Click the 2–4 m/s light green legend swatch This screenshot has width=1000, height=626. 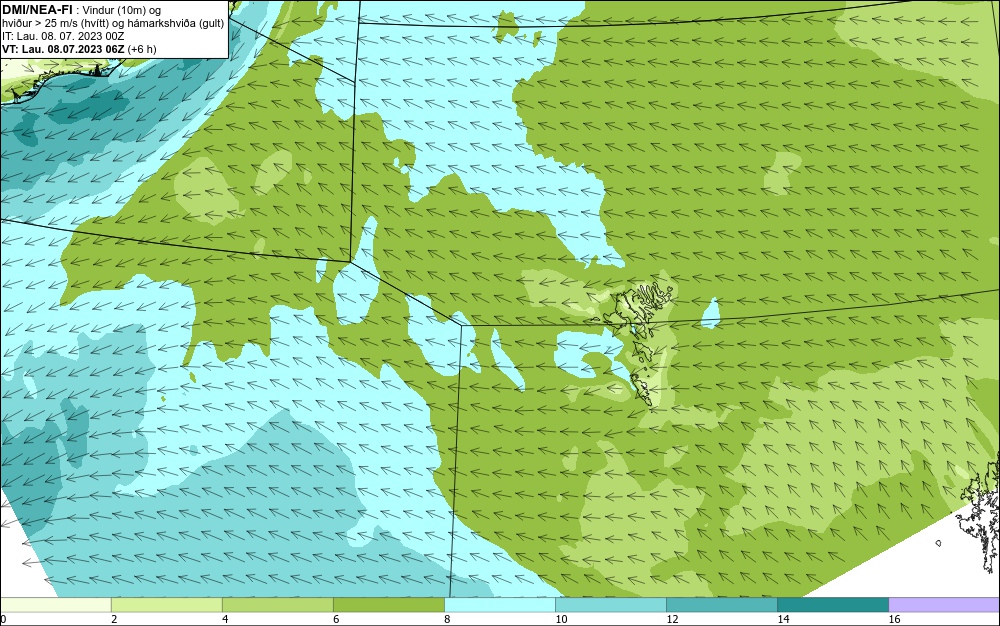[166, 605]
